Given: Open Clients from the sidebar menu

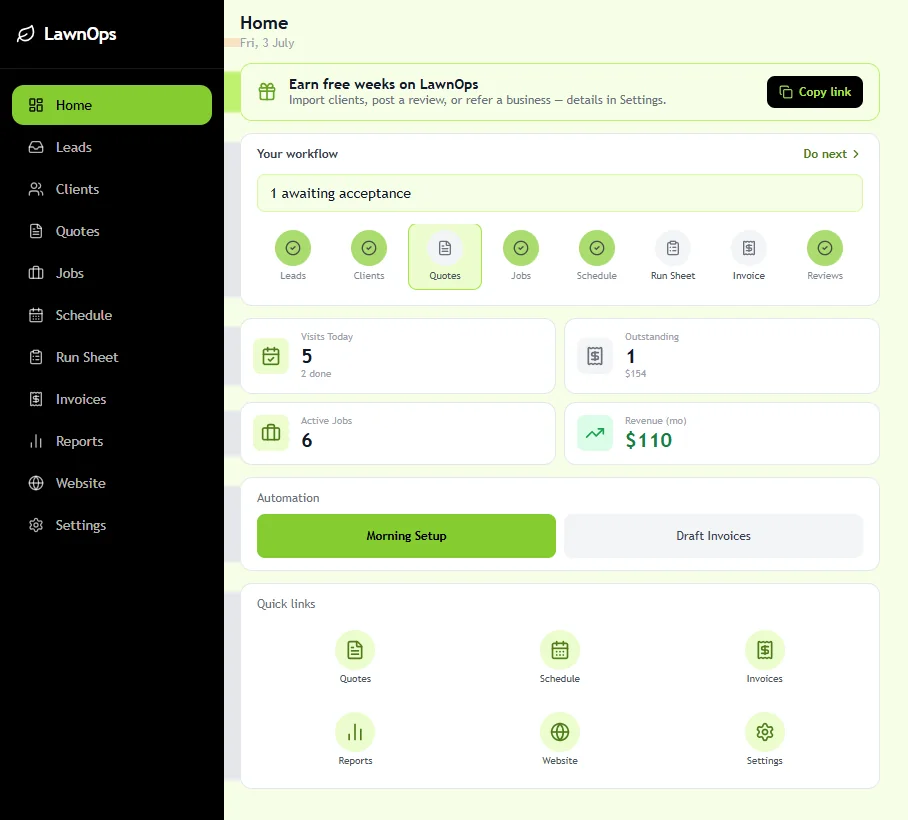Looking at the screenshot, I should coord(112,189).
